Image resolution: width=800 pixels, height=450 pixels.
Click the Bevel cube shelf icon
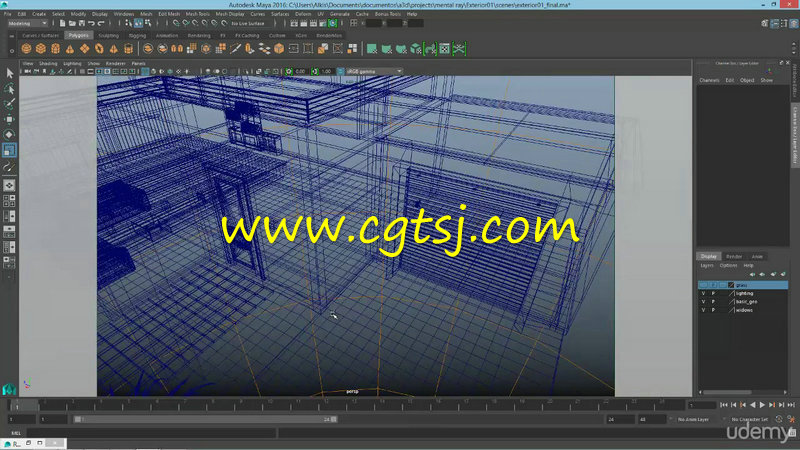pyautogui.click(x=279, y=49)
